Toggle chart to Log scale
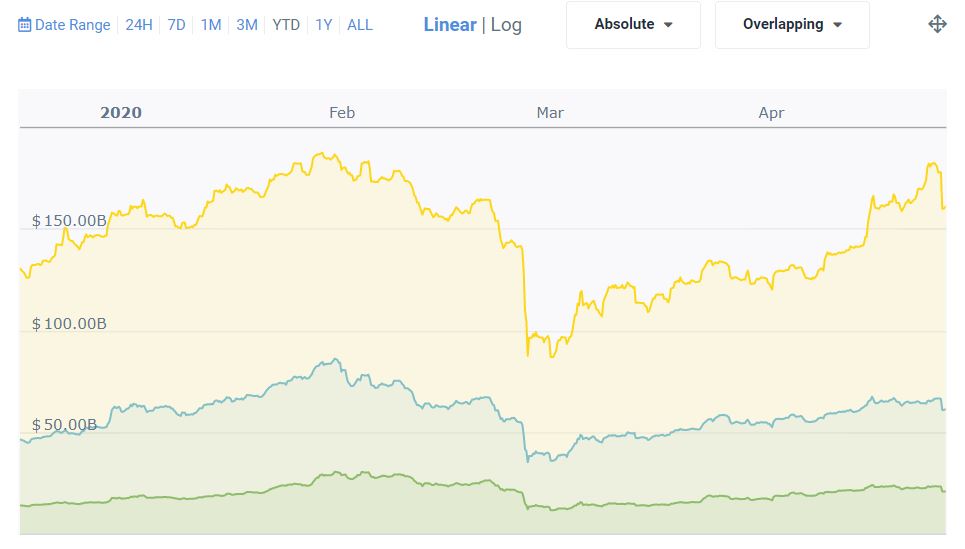 [506, 24]
